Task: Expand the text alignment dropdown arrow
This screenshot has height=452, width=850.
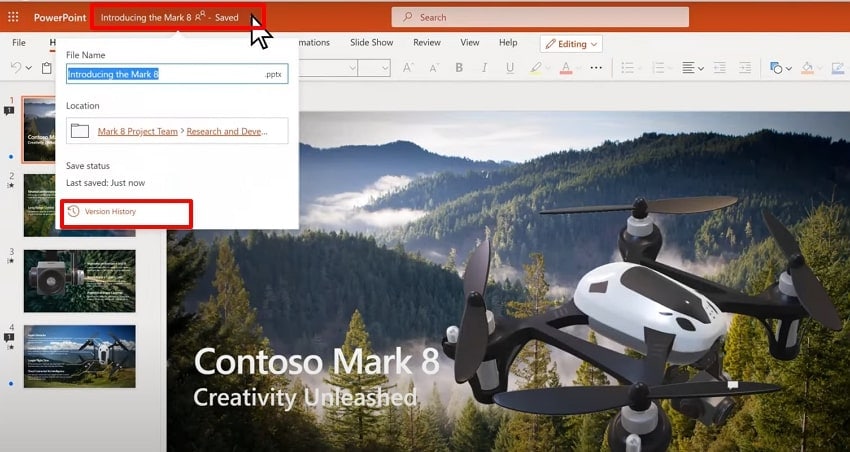Action: point(700,68)
